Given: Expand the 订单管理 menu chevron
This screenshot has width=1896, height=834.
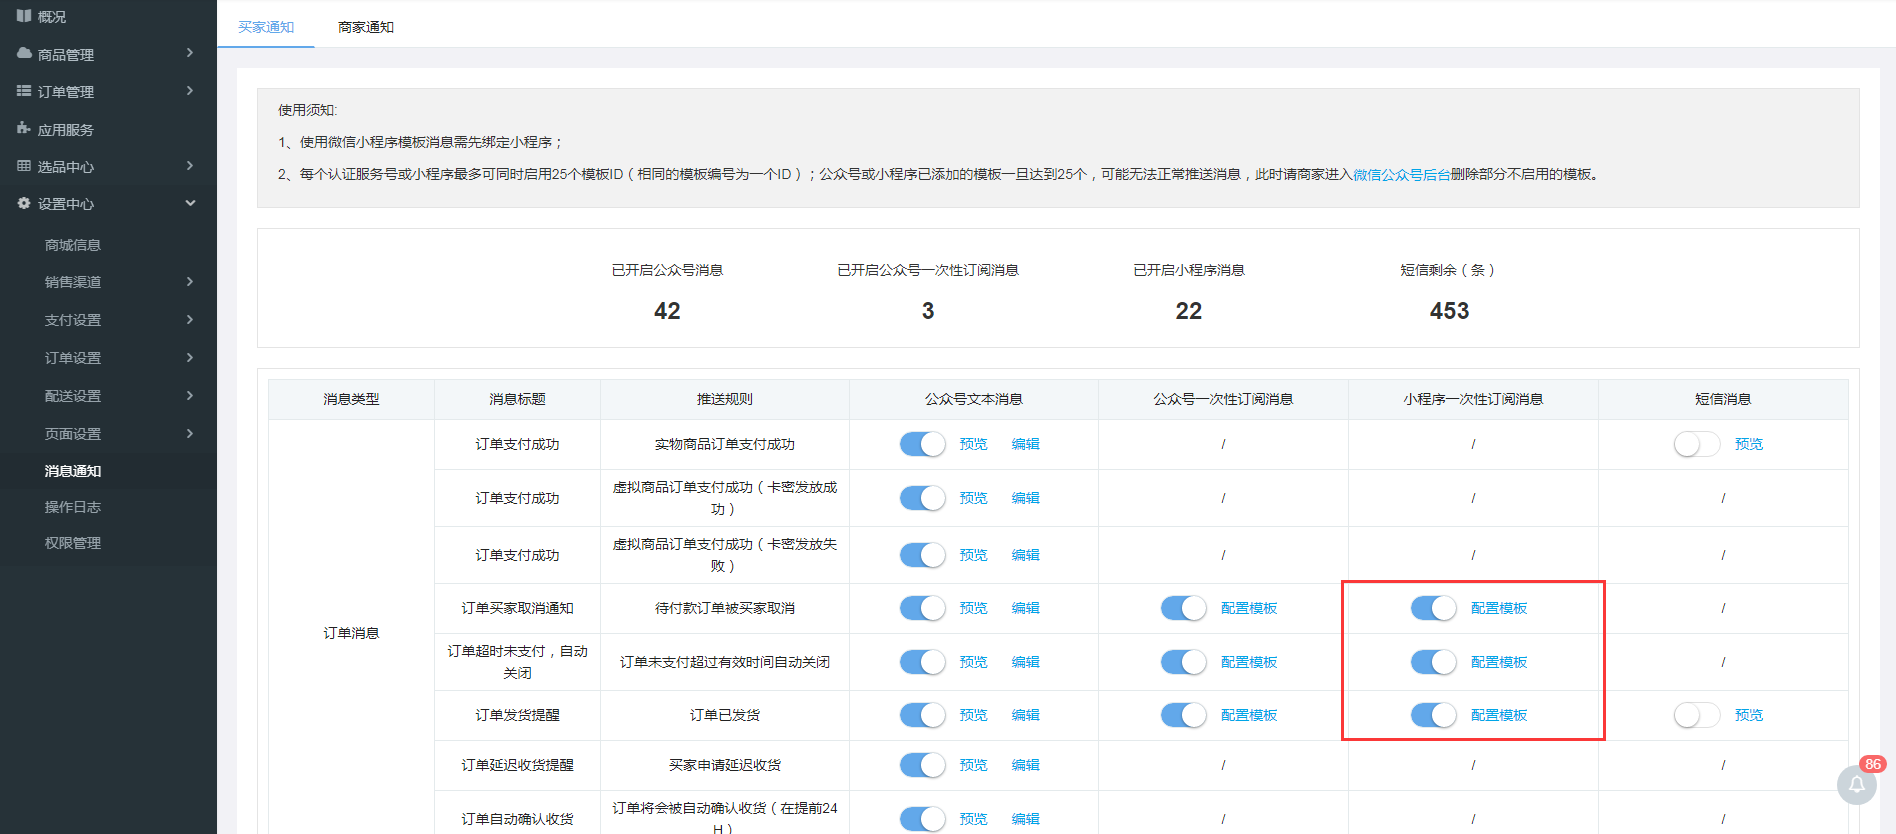Looking at the screenshot, I should [190, 91].
